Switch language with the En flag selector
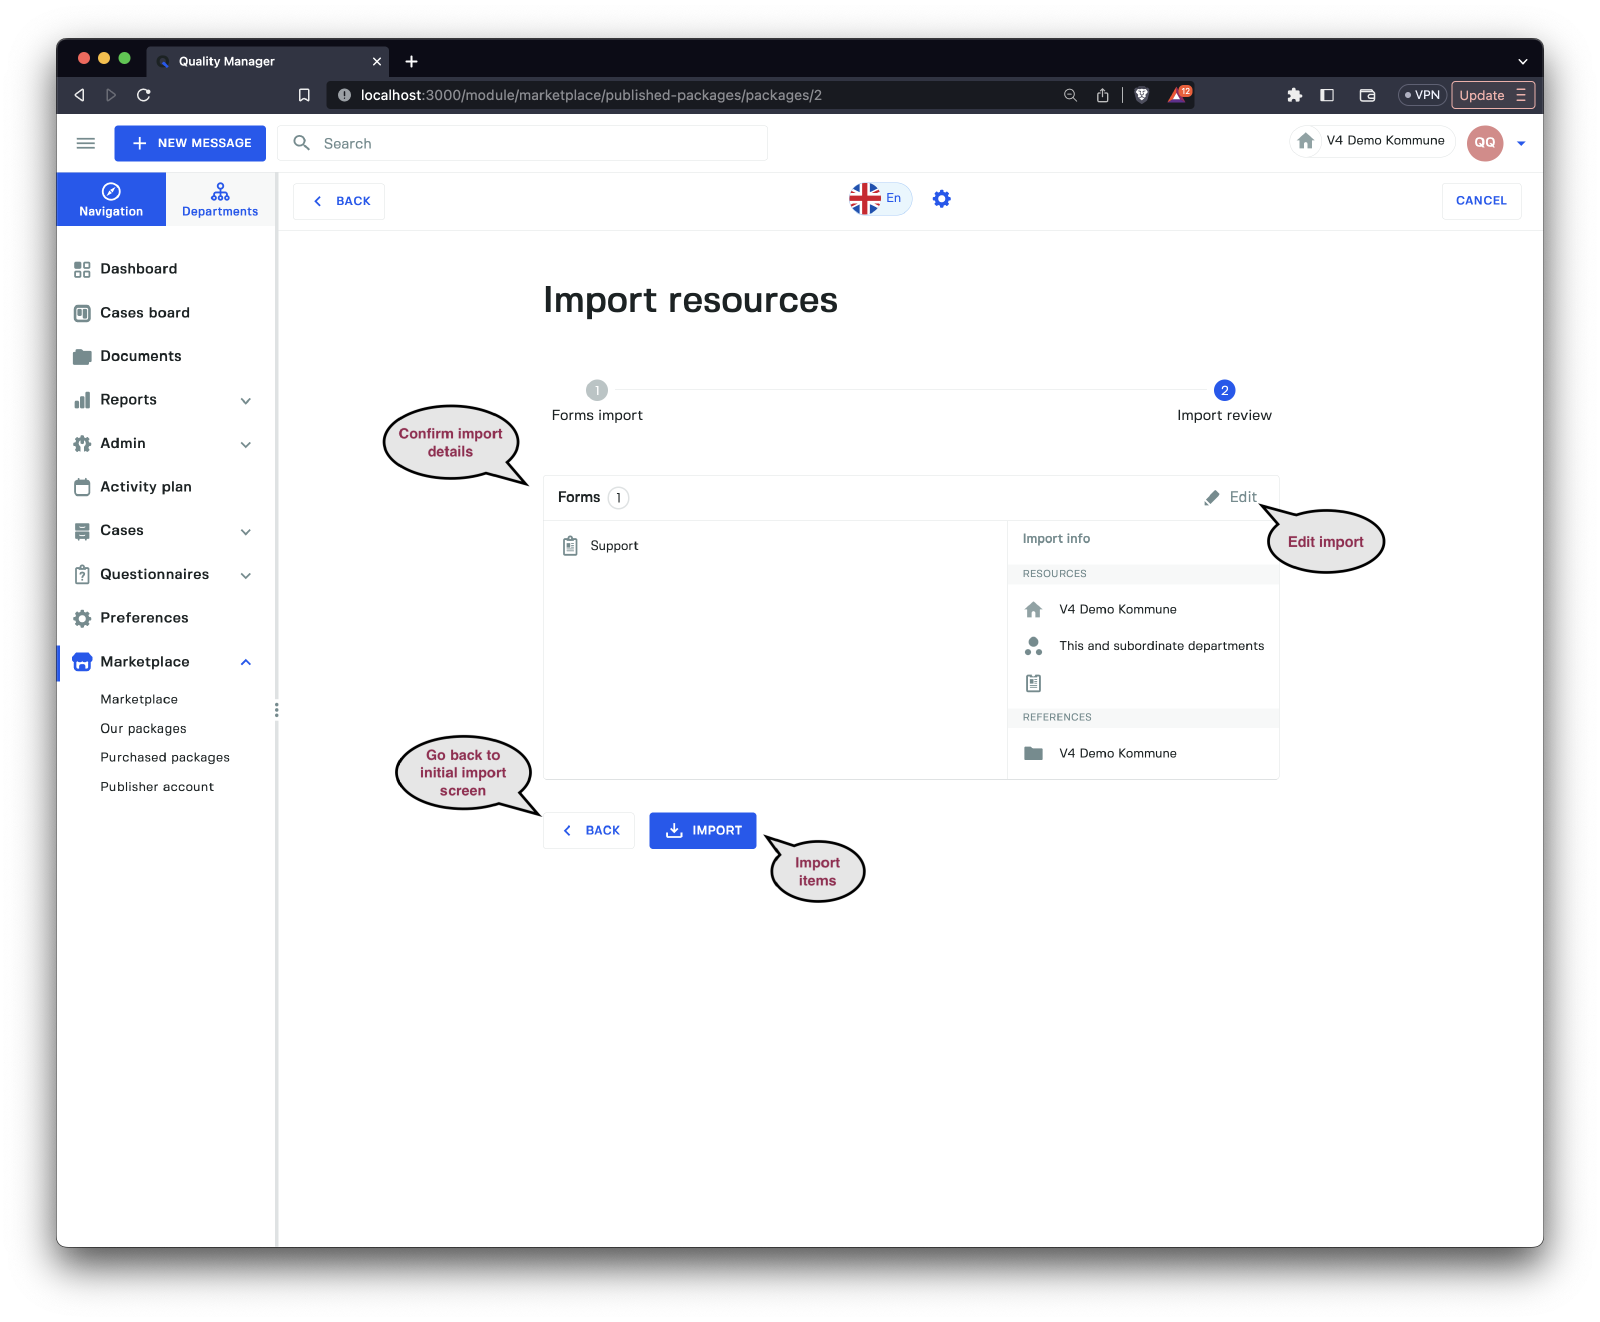 pyautogui.click(x=880, y=198)
